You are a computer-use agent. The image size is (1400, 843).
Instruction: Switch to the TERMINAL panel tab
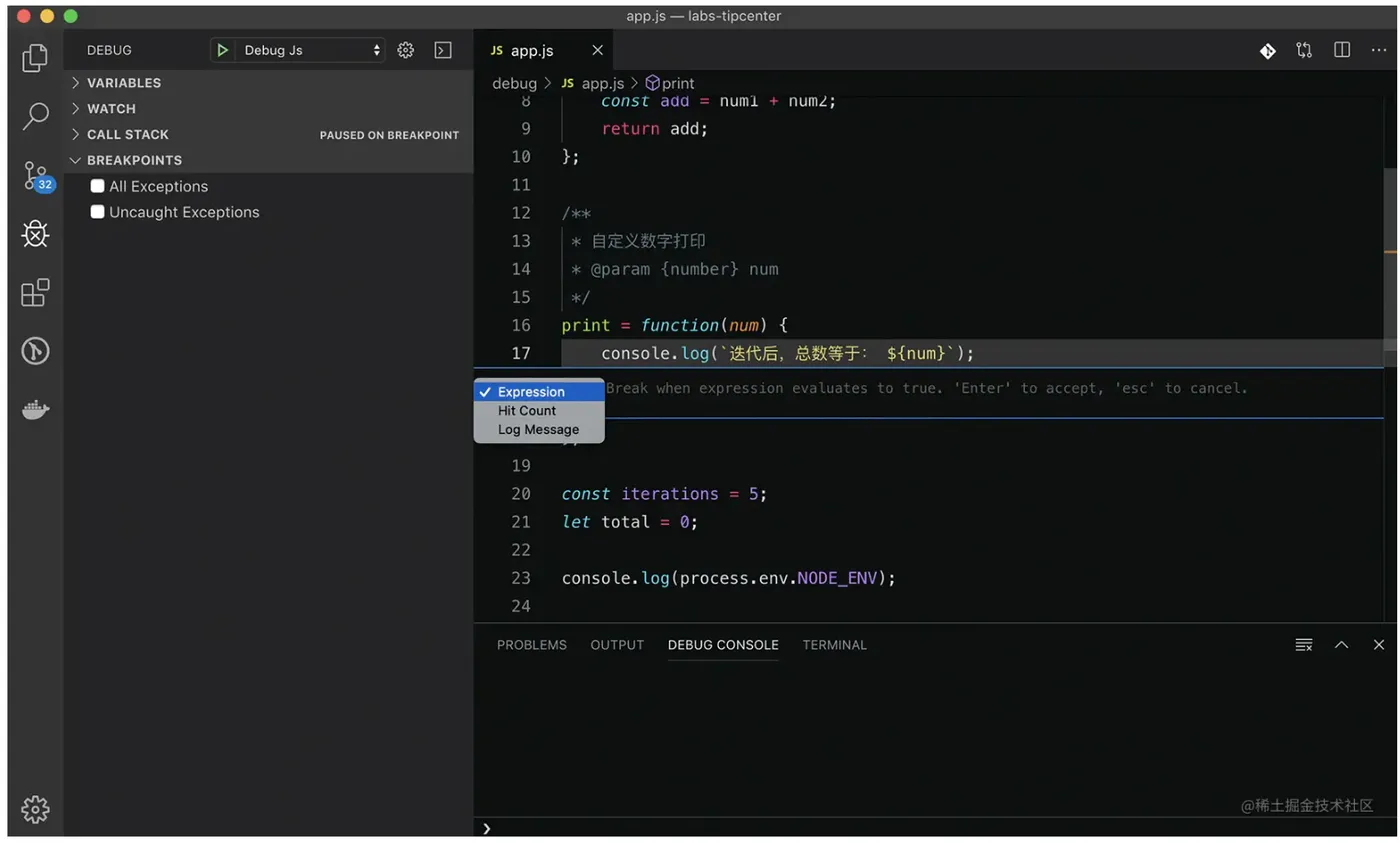[x=835, y=645]
